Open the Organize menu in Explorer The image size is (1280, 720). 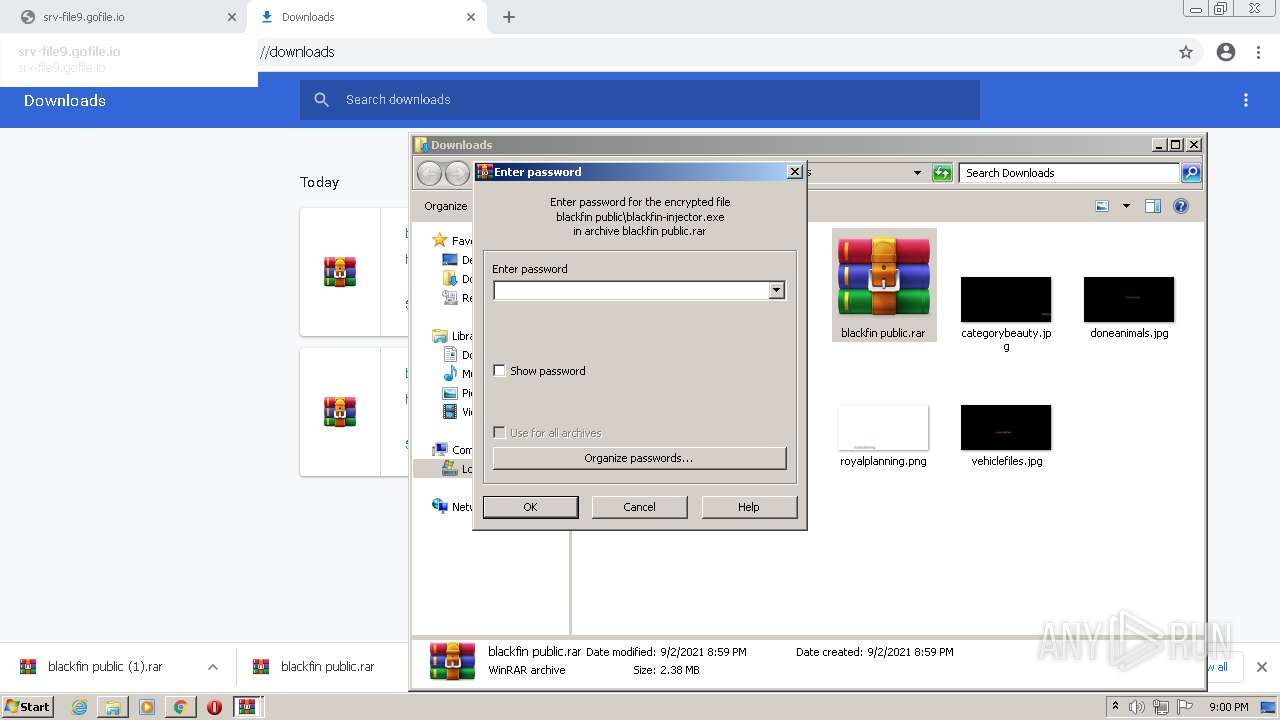click(445, 206)
